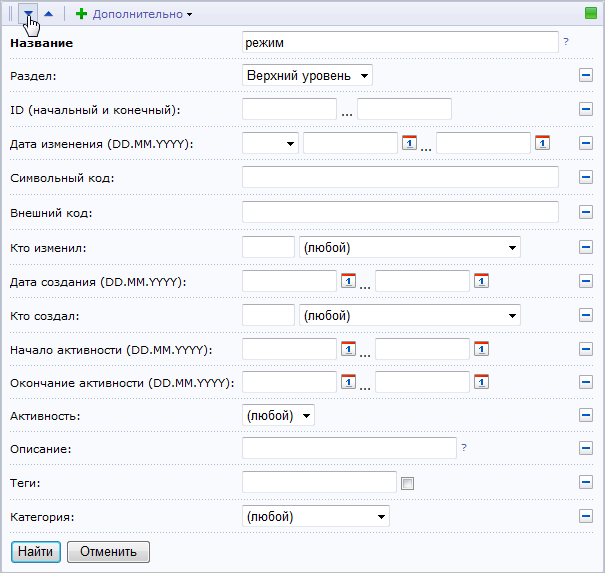
Task: Expand the Раздел dropdown showing Верхний уровень
Action: [x=307, y=75]
